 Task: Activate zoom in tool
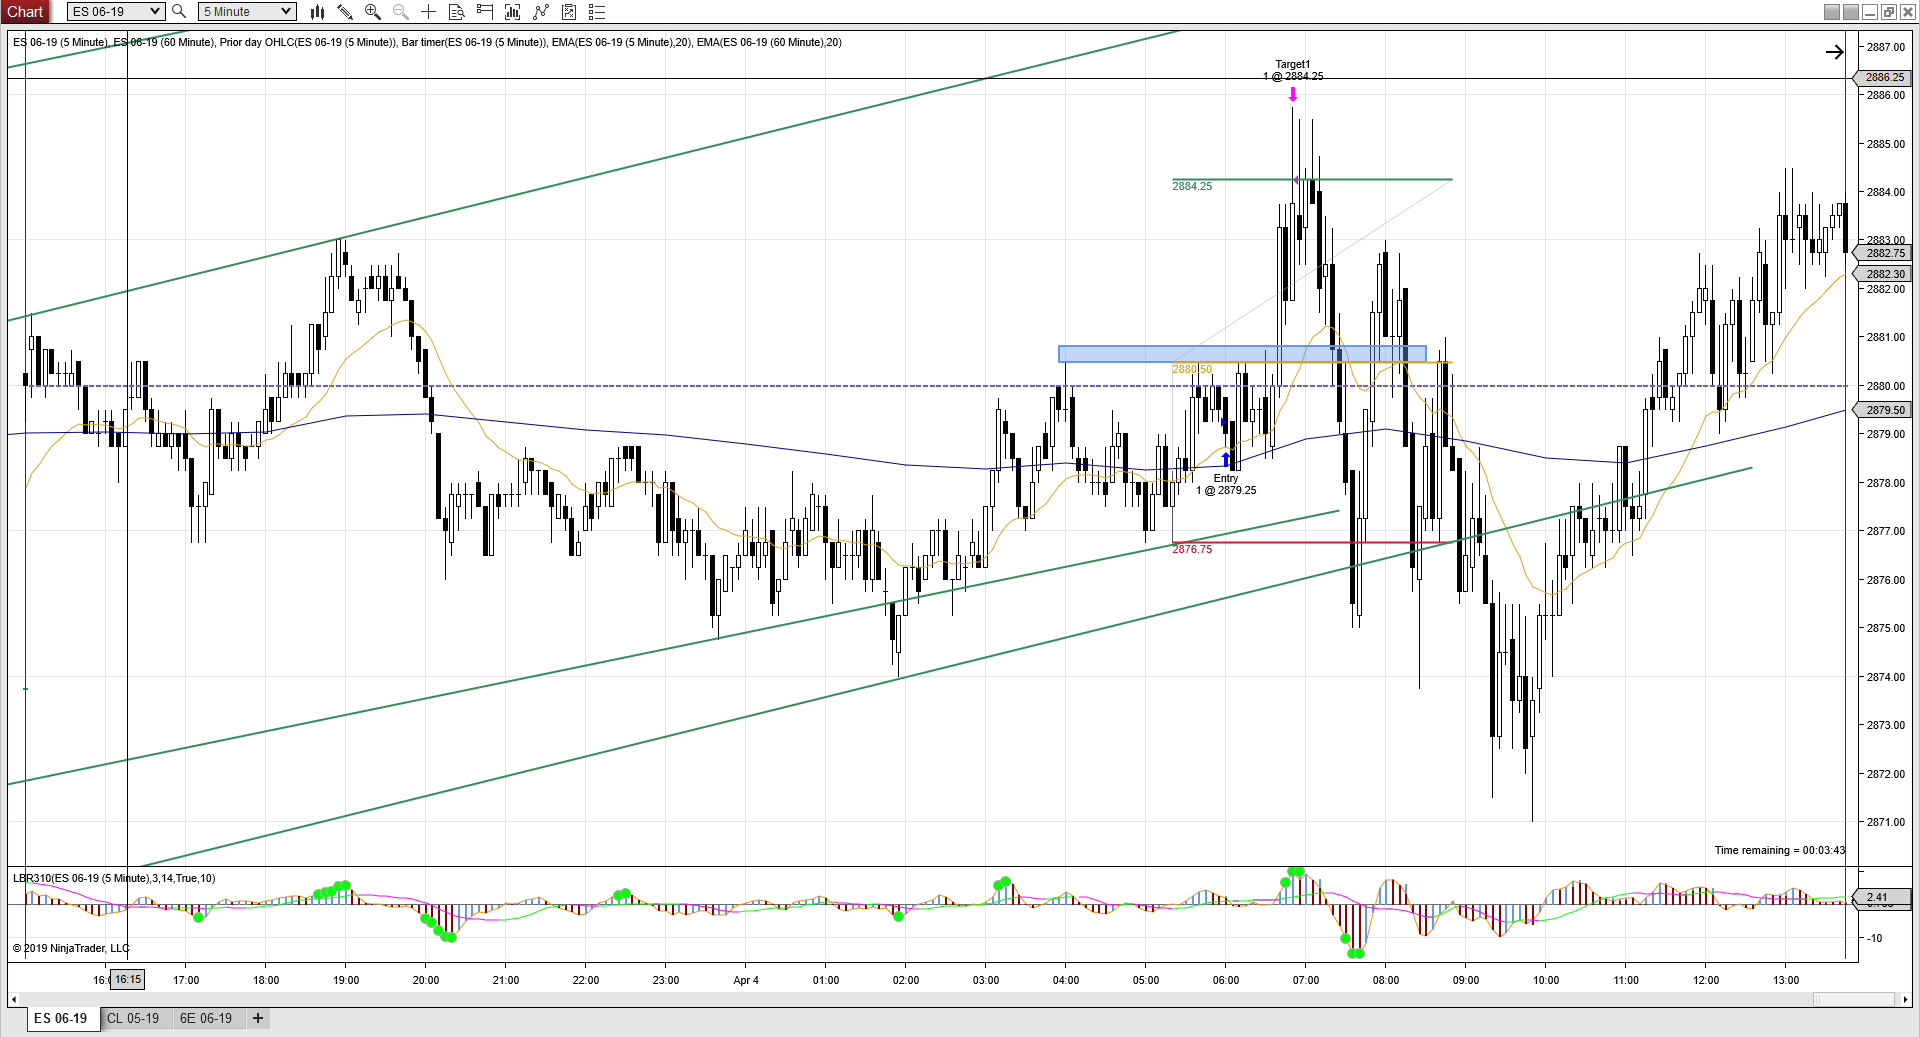[373, 11]
